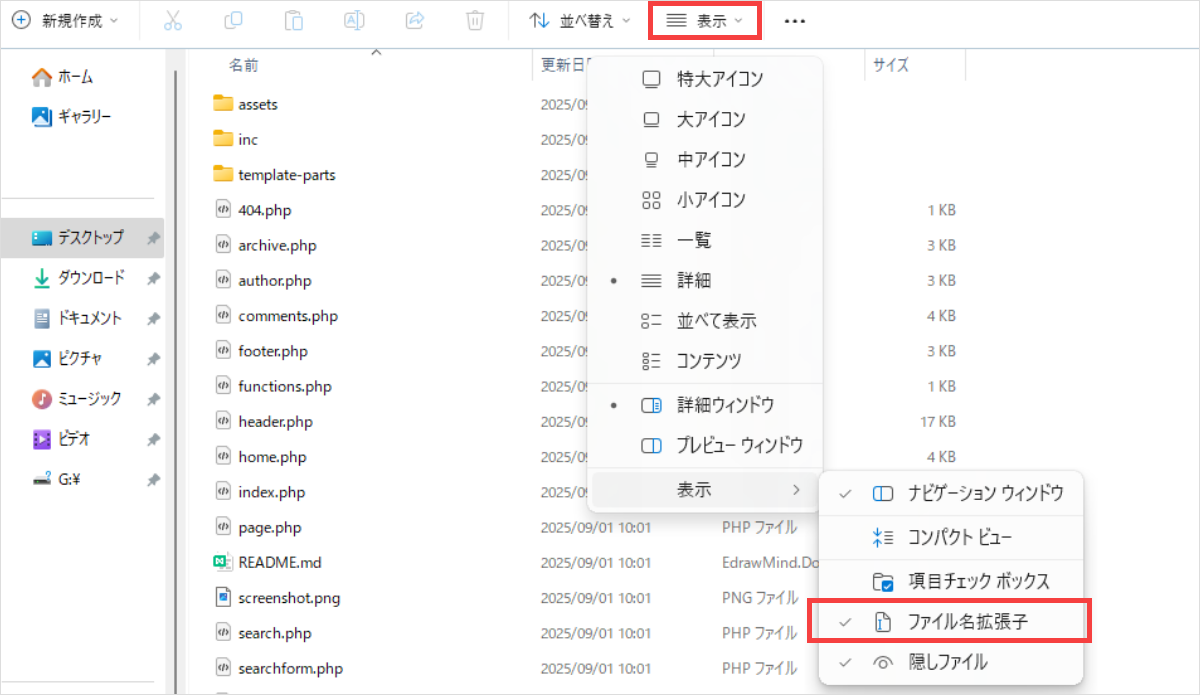Expand the 表示 submenu entry
The width and height of the screenshot is (1200, 695).
coord(705,490)
